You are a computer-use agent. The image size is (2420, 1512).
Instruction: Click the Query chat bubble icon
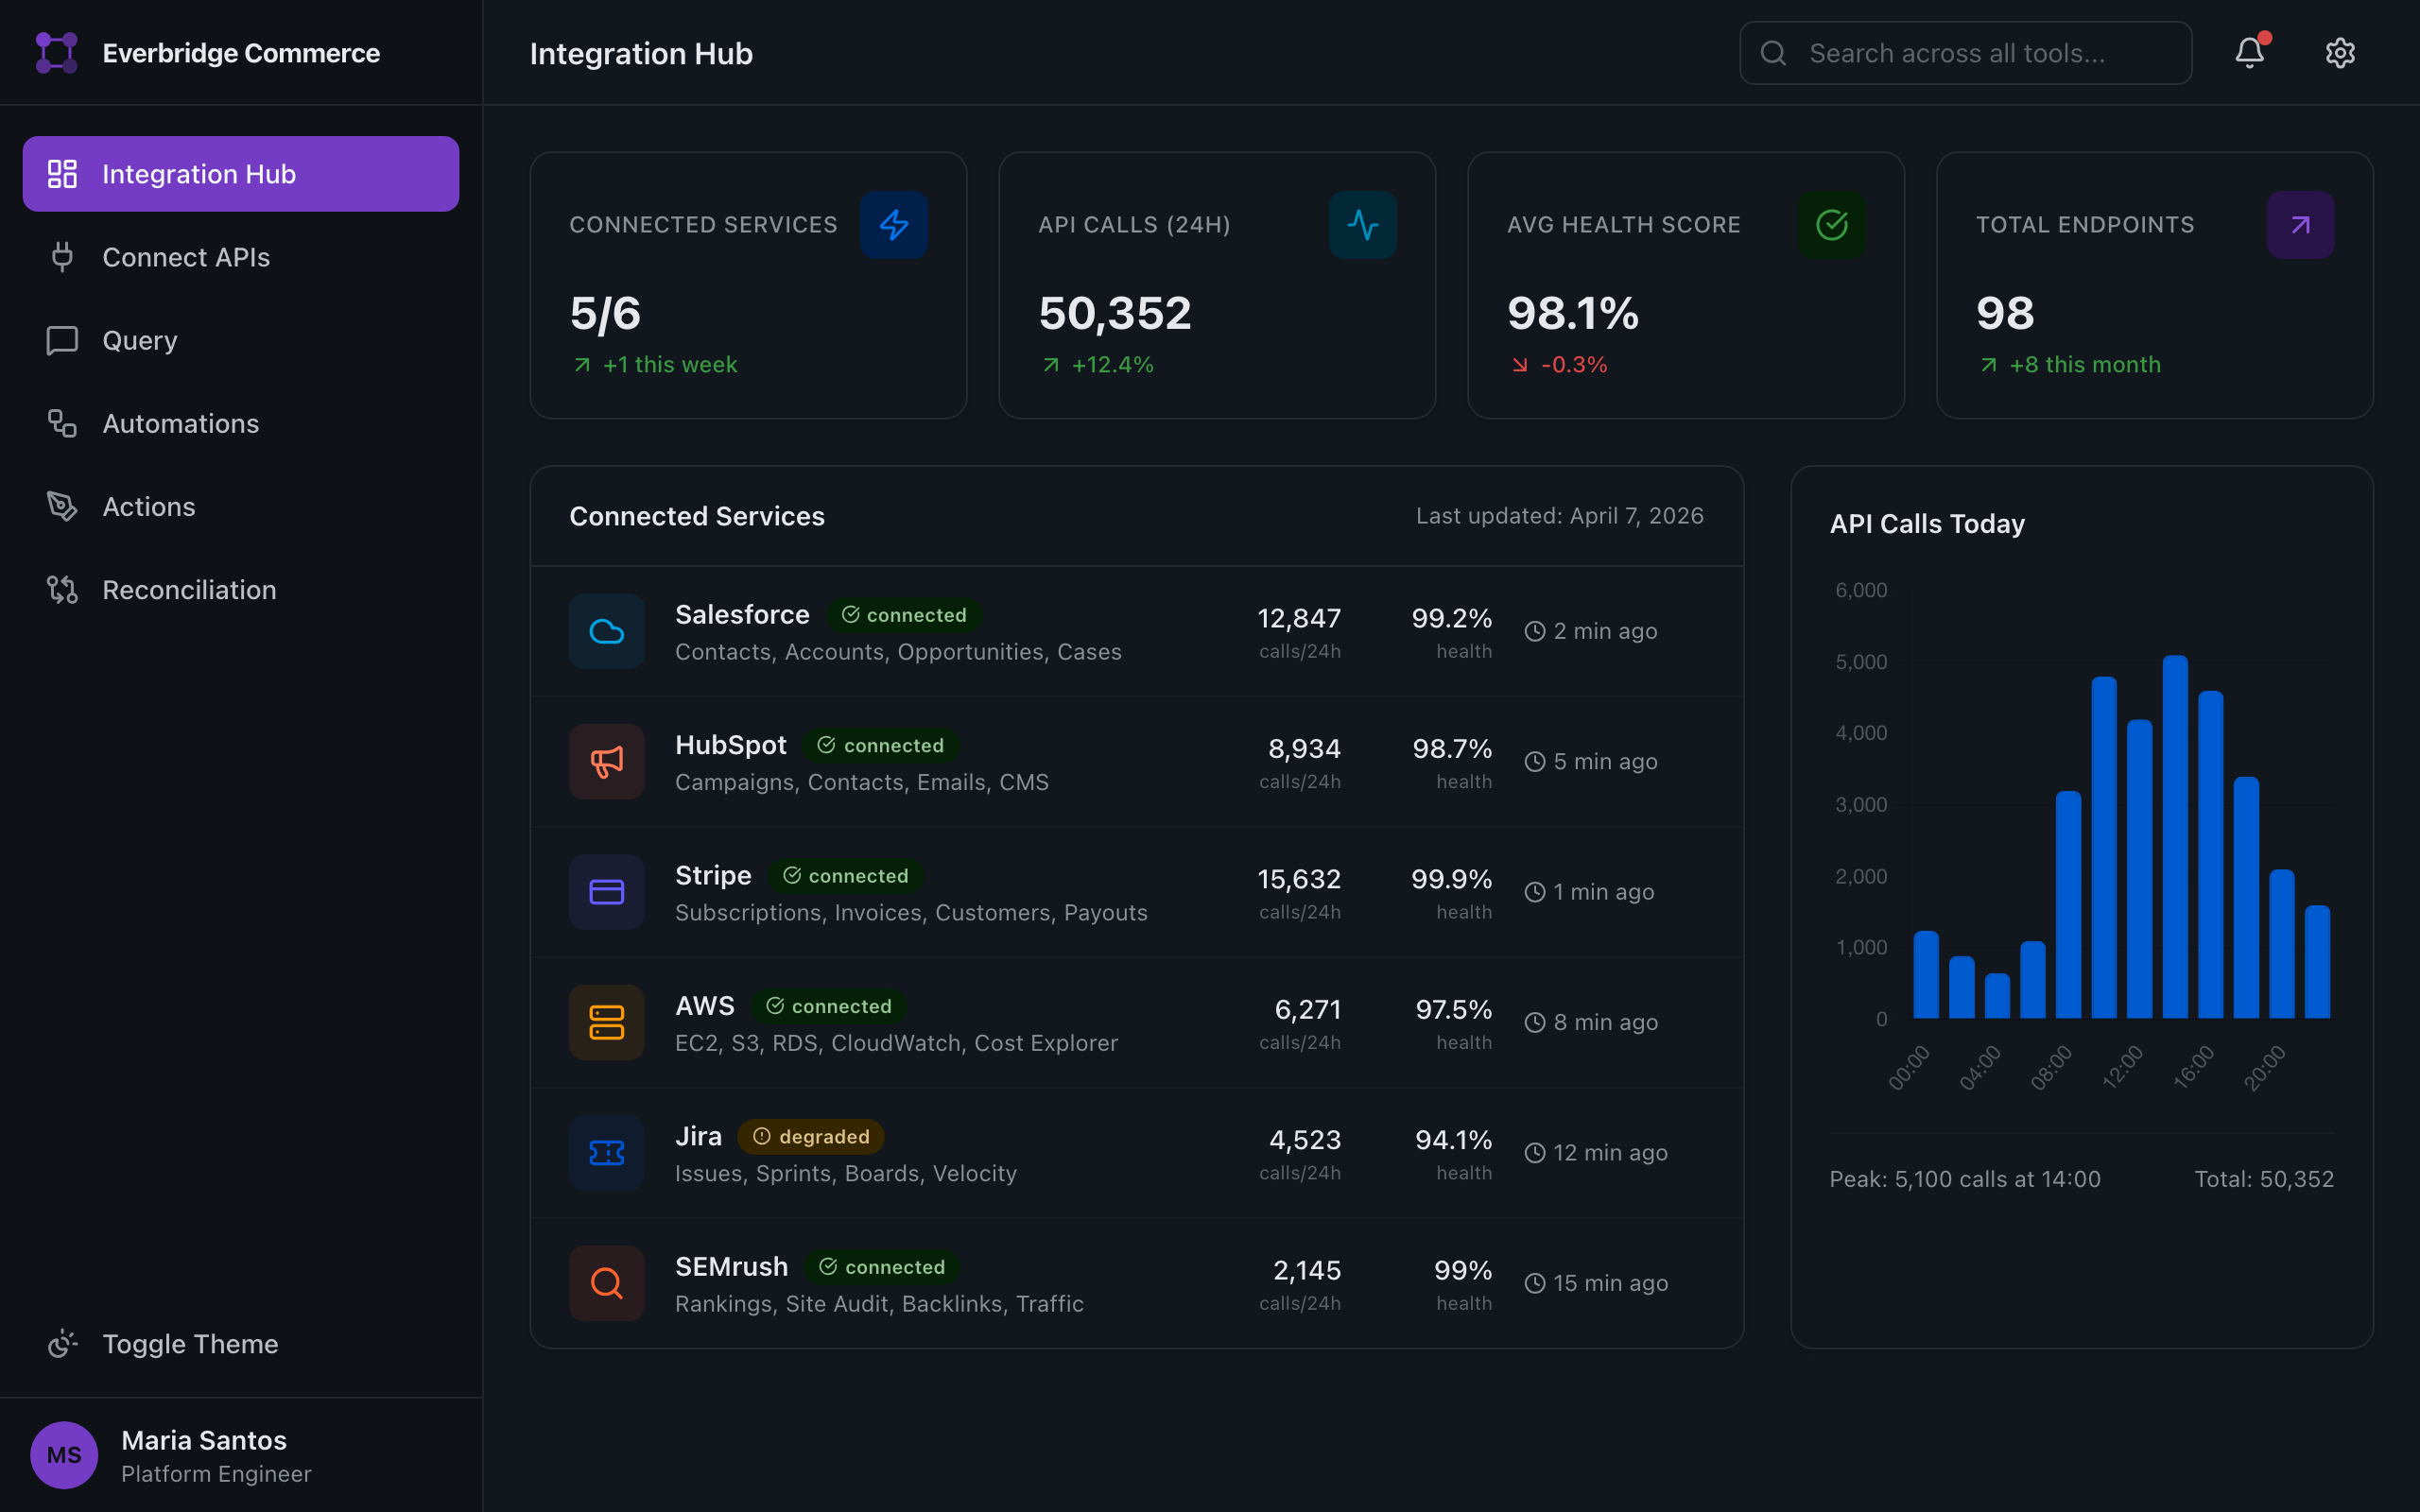pyautogui.click(x=62, y=340)
